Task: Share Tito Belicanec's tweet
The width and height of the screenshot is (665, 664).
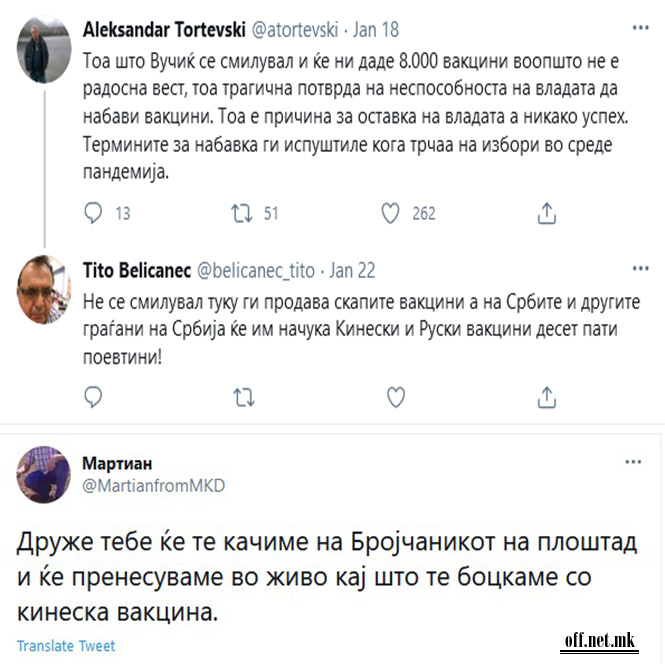Action: [x=547, y=398]
